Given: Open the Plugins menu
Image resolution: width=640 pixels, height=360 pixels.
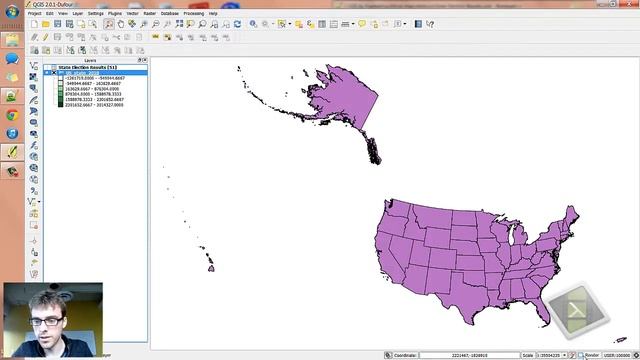Looking at the screenshot, I should click(x=115, y=13).
